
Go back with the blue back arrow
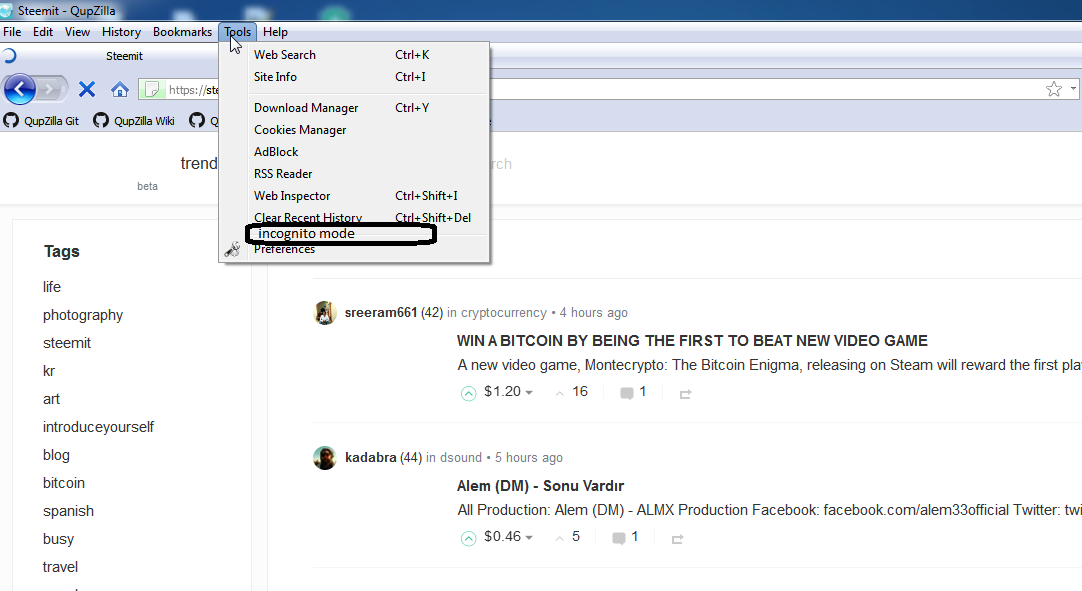(19, 89)
